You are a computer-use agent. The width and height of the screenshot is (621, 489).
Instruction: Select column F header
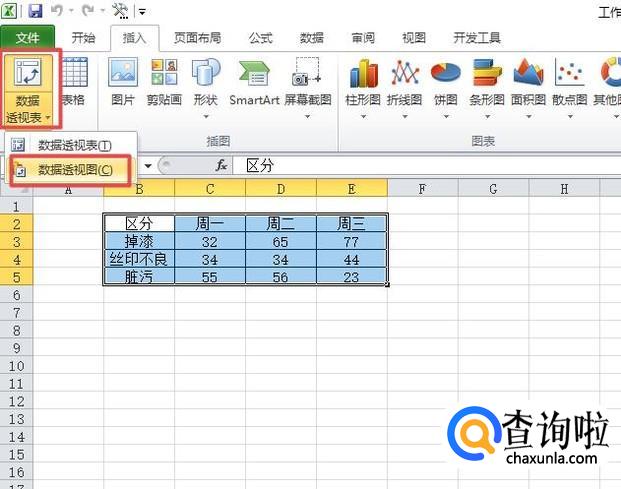point(423,189)
